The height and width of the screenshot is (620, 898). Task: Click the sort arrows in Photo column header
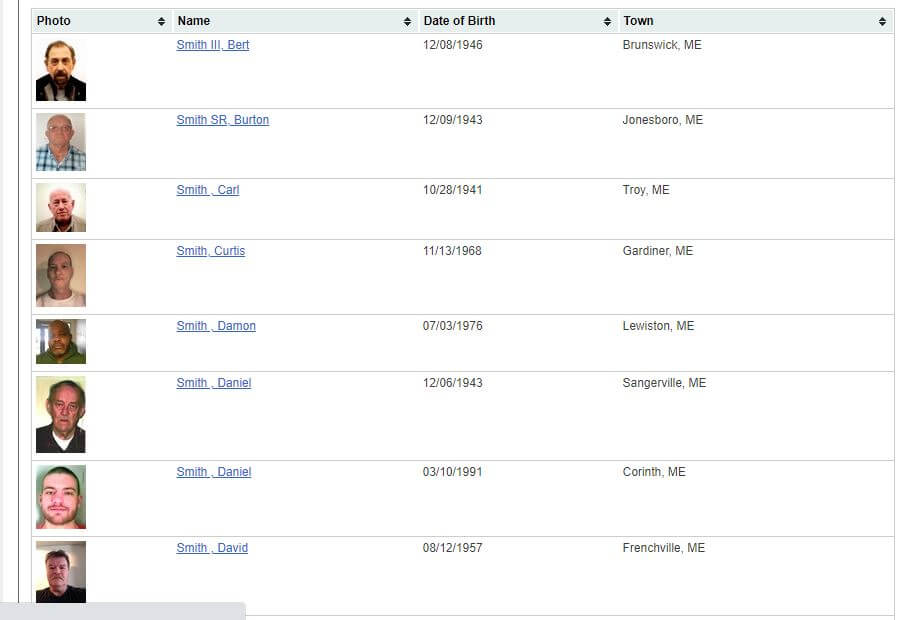click(162, 21)
